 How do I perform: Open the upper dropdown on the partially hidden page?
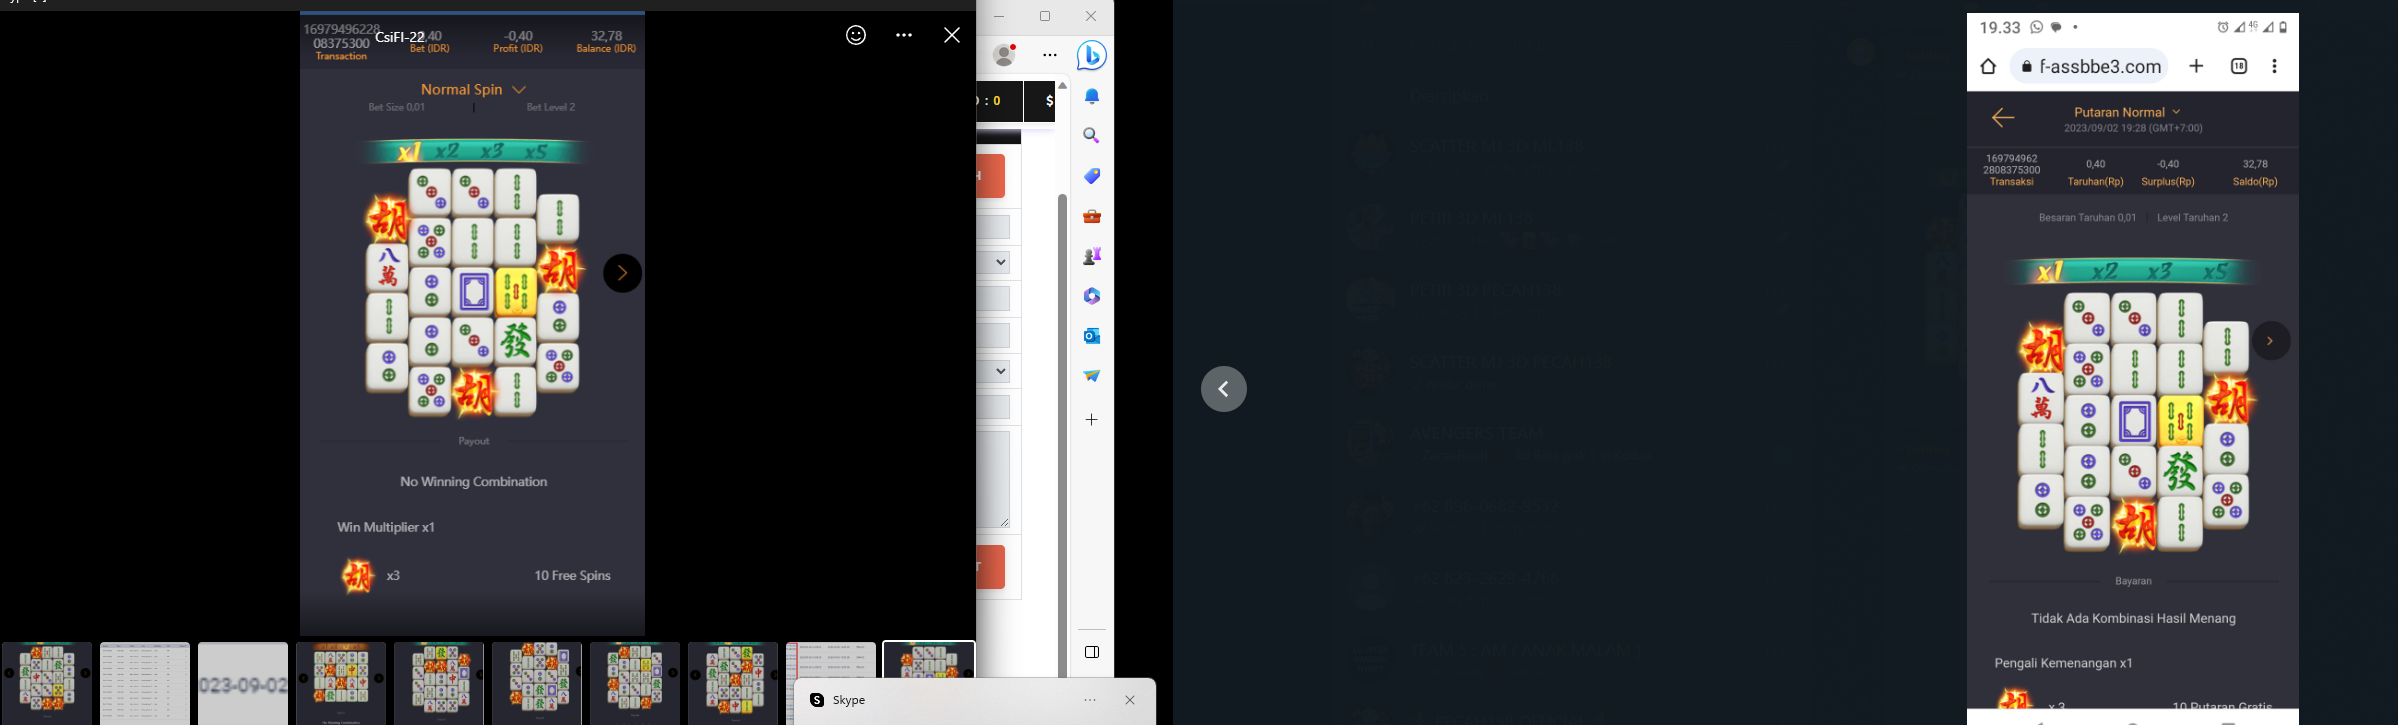[x=994, y=262]
